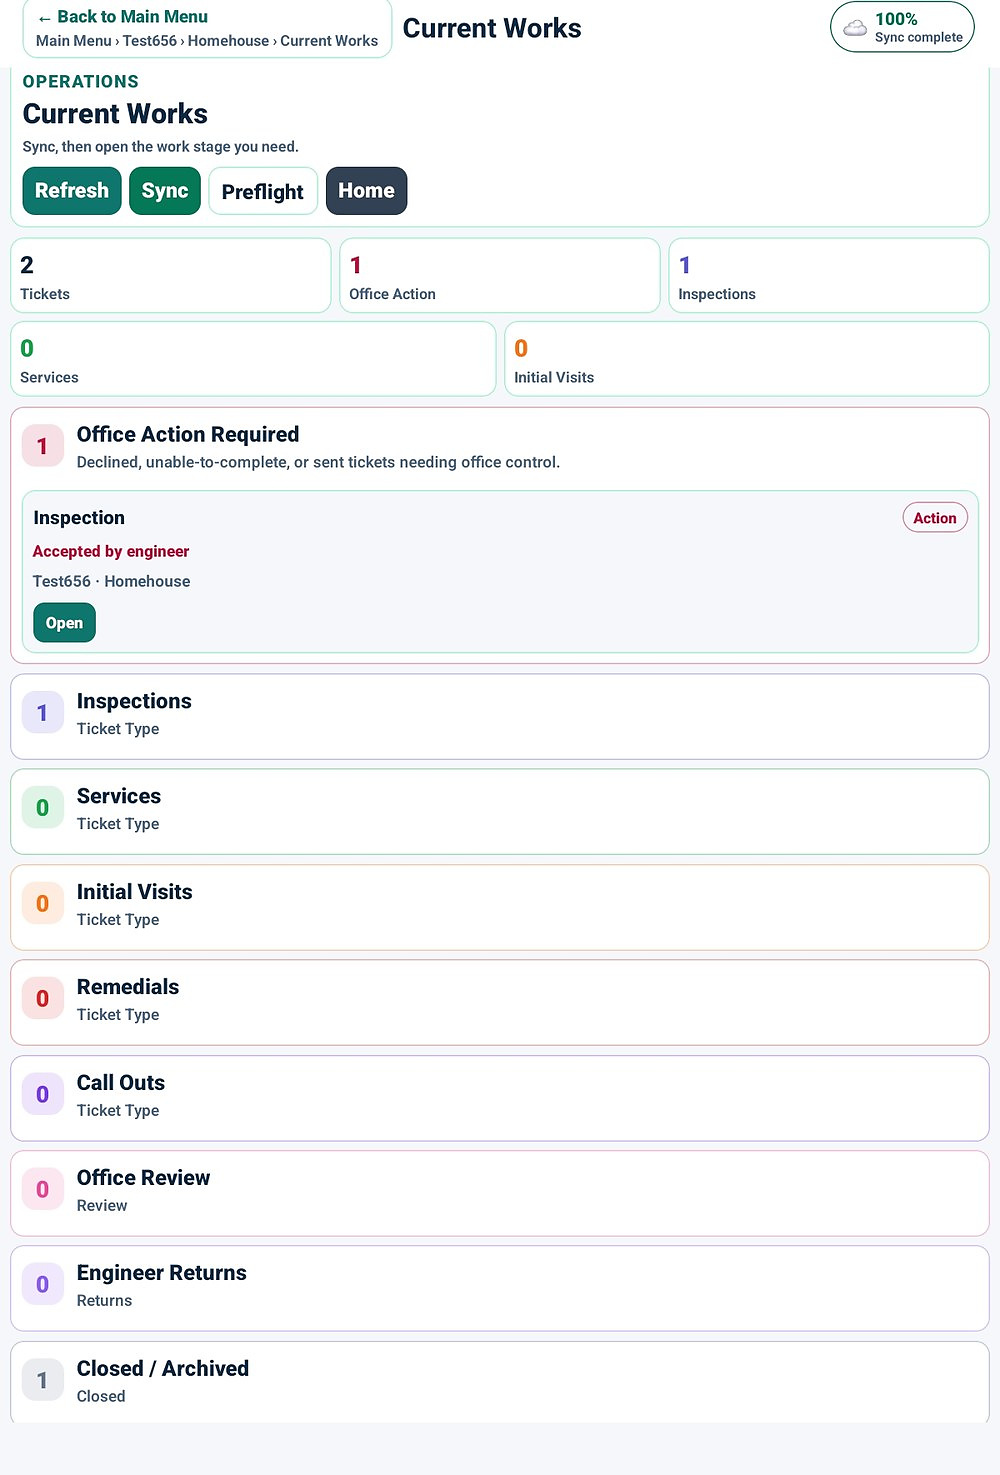Screen dimensions: 1000x1475
Task: Expand the Closed / Archived section
Action: [x=500, y=1382]
